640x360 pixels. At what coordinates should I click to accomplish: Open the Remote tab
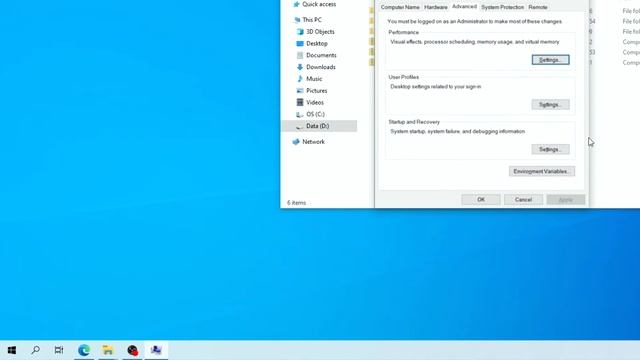[x=538, y=7]
